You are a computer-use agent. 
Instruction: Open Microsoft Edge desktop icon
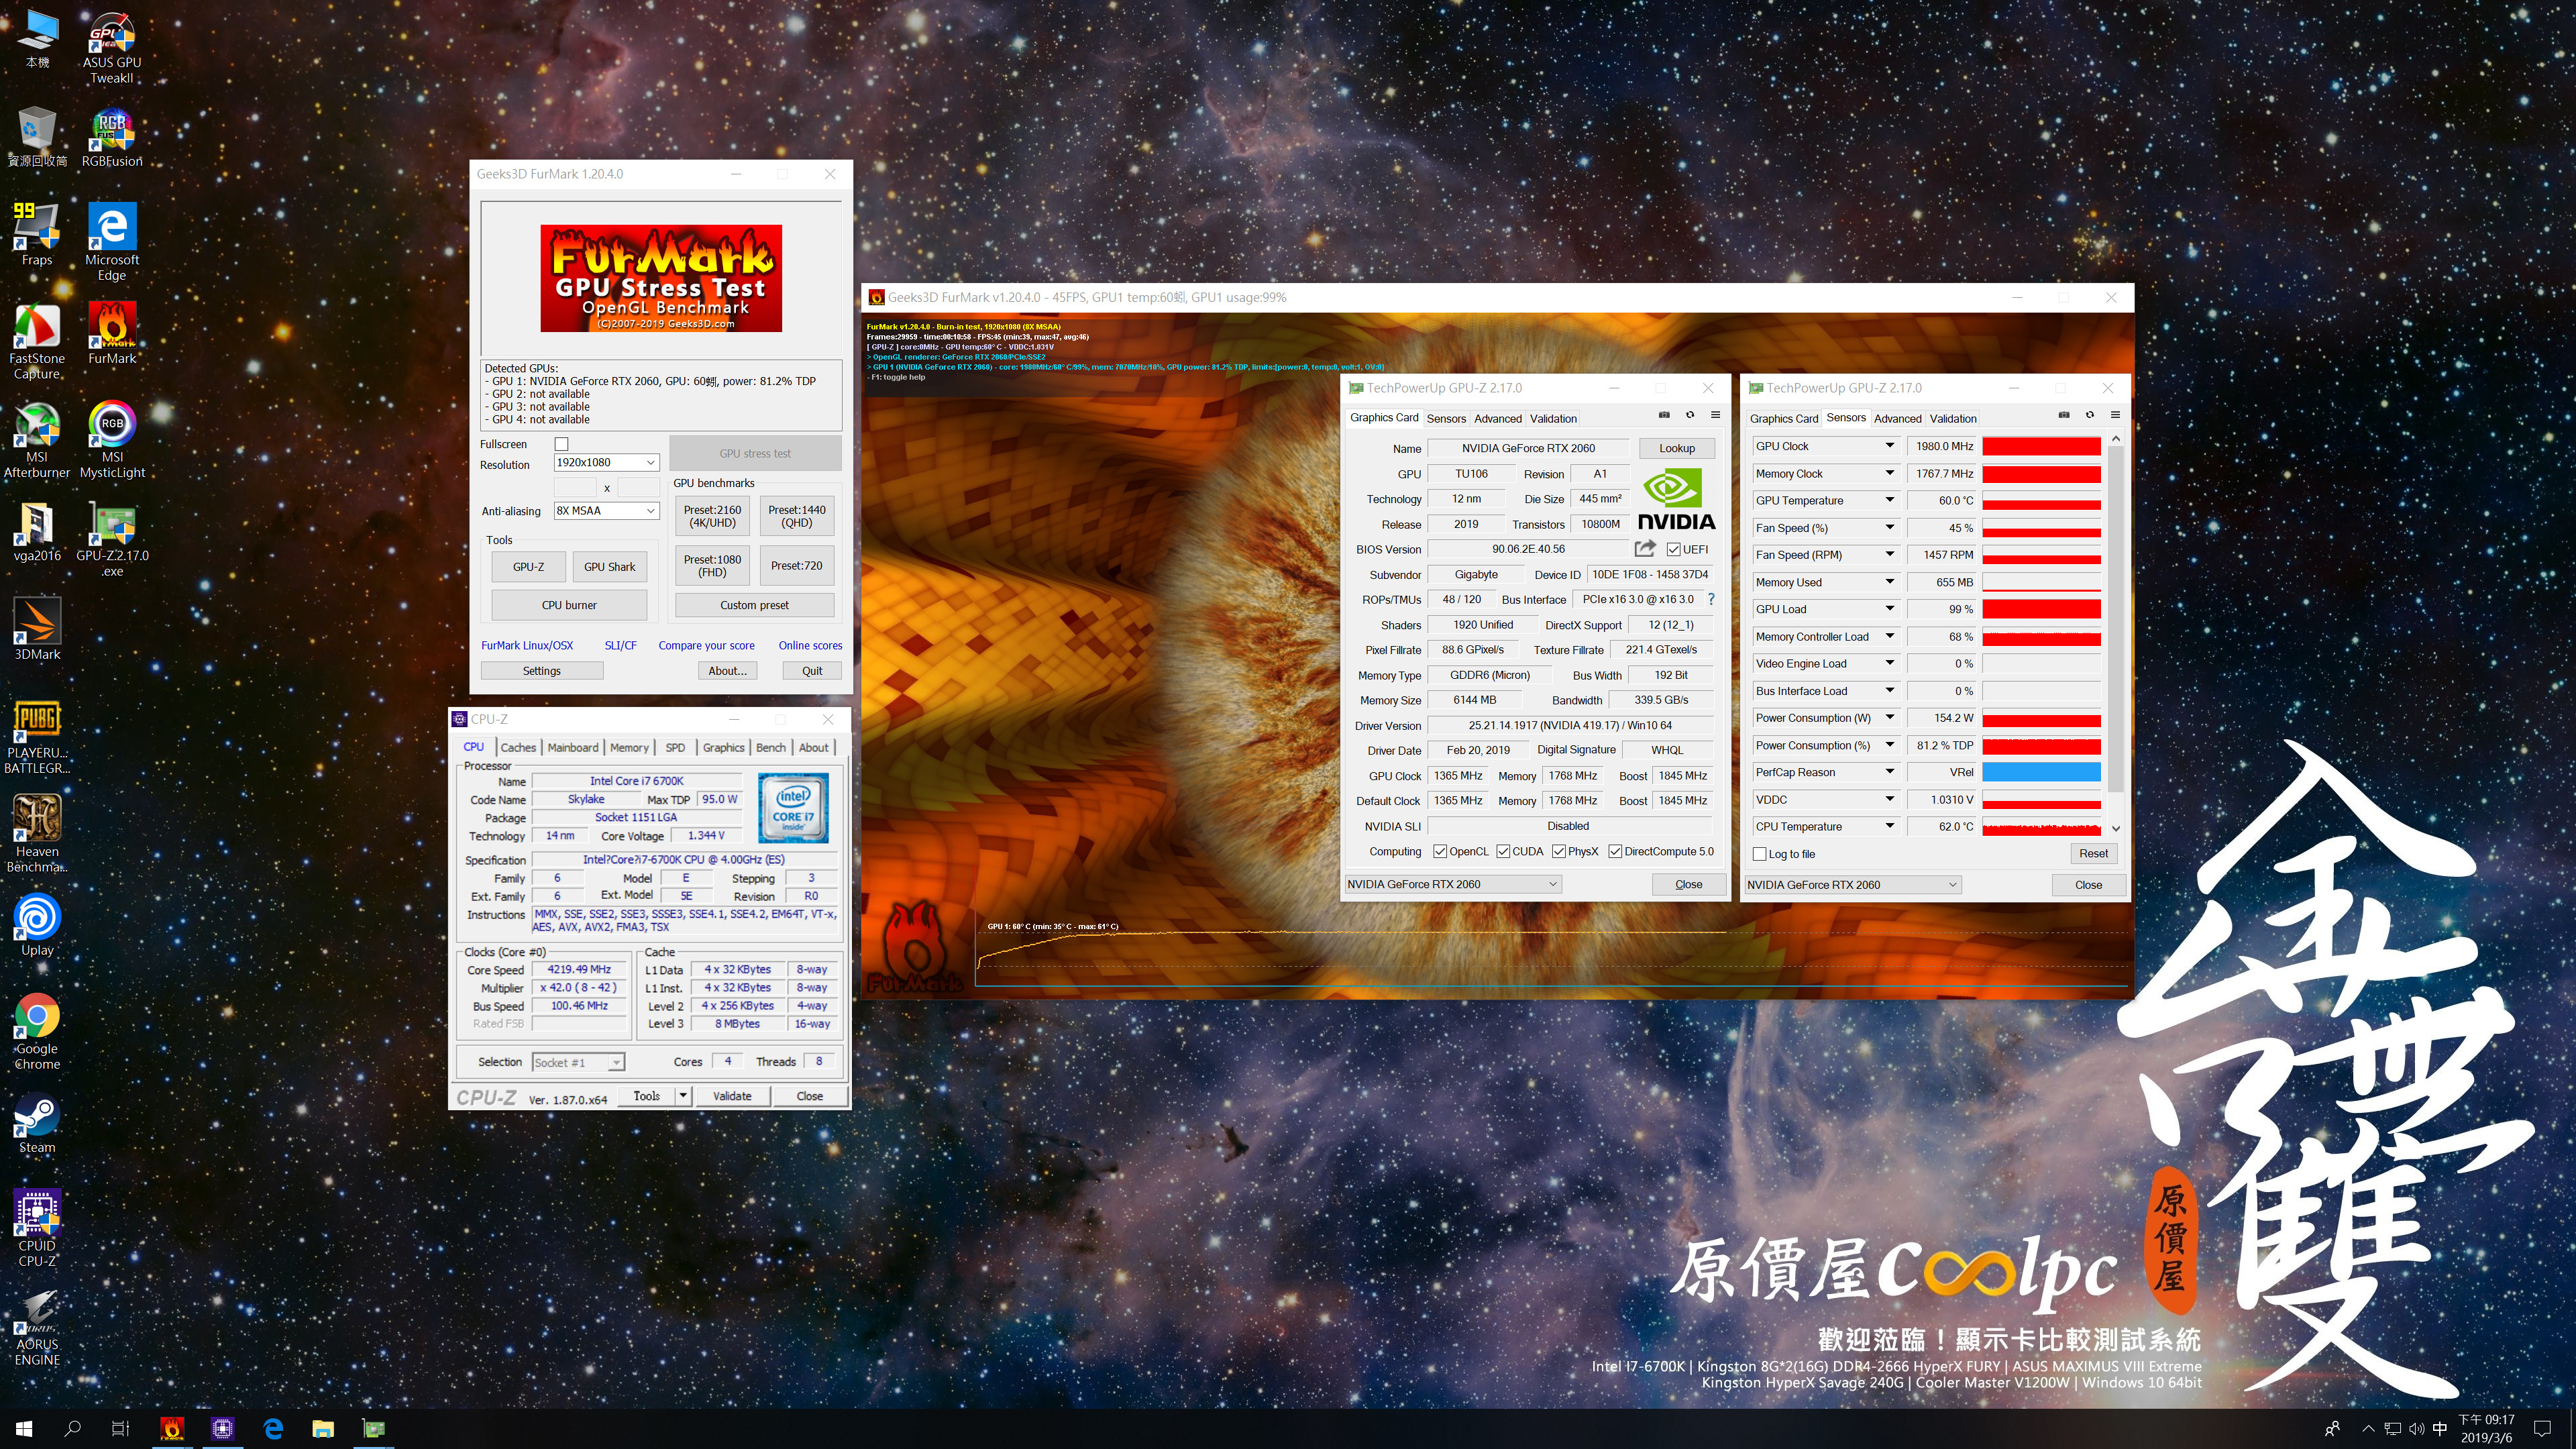[x=112, y=242]
